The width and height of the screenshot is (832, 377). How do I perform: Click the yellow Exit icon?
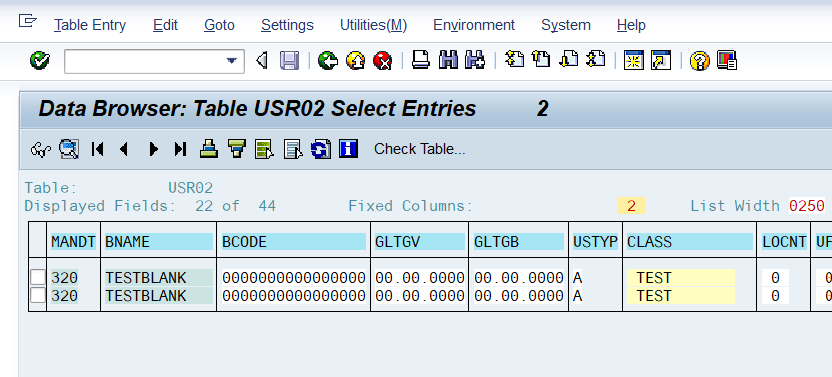pos(356,61)
